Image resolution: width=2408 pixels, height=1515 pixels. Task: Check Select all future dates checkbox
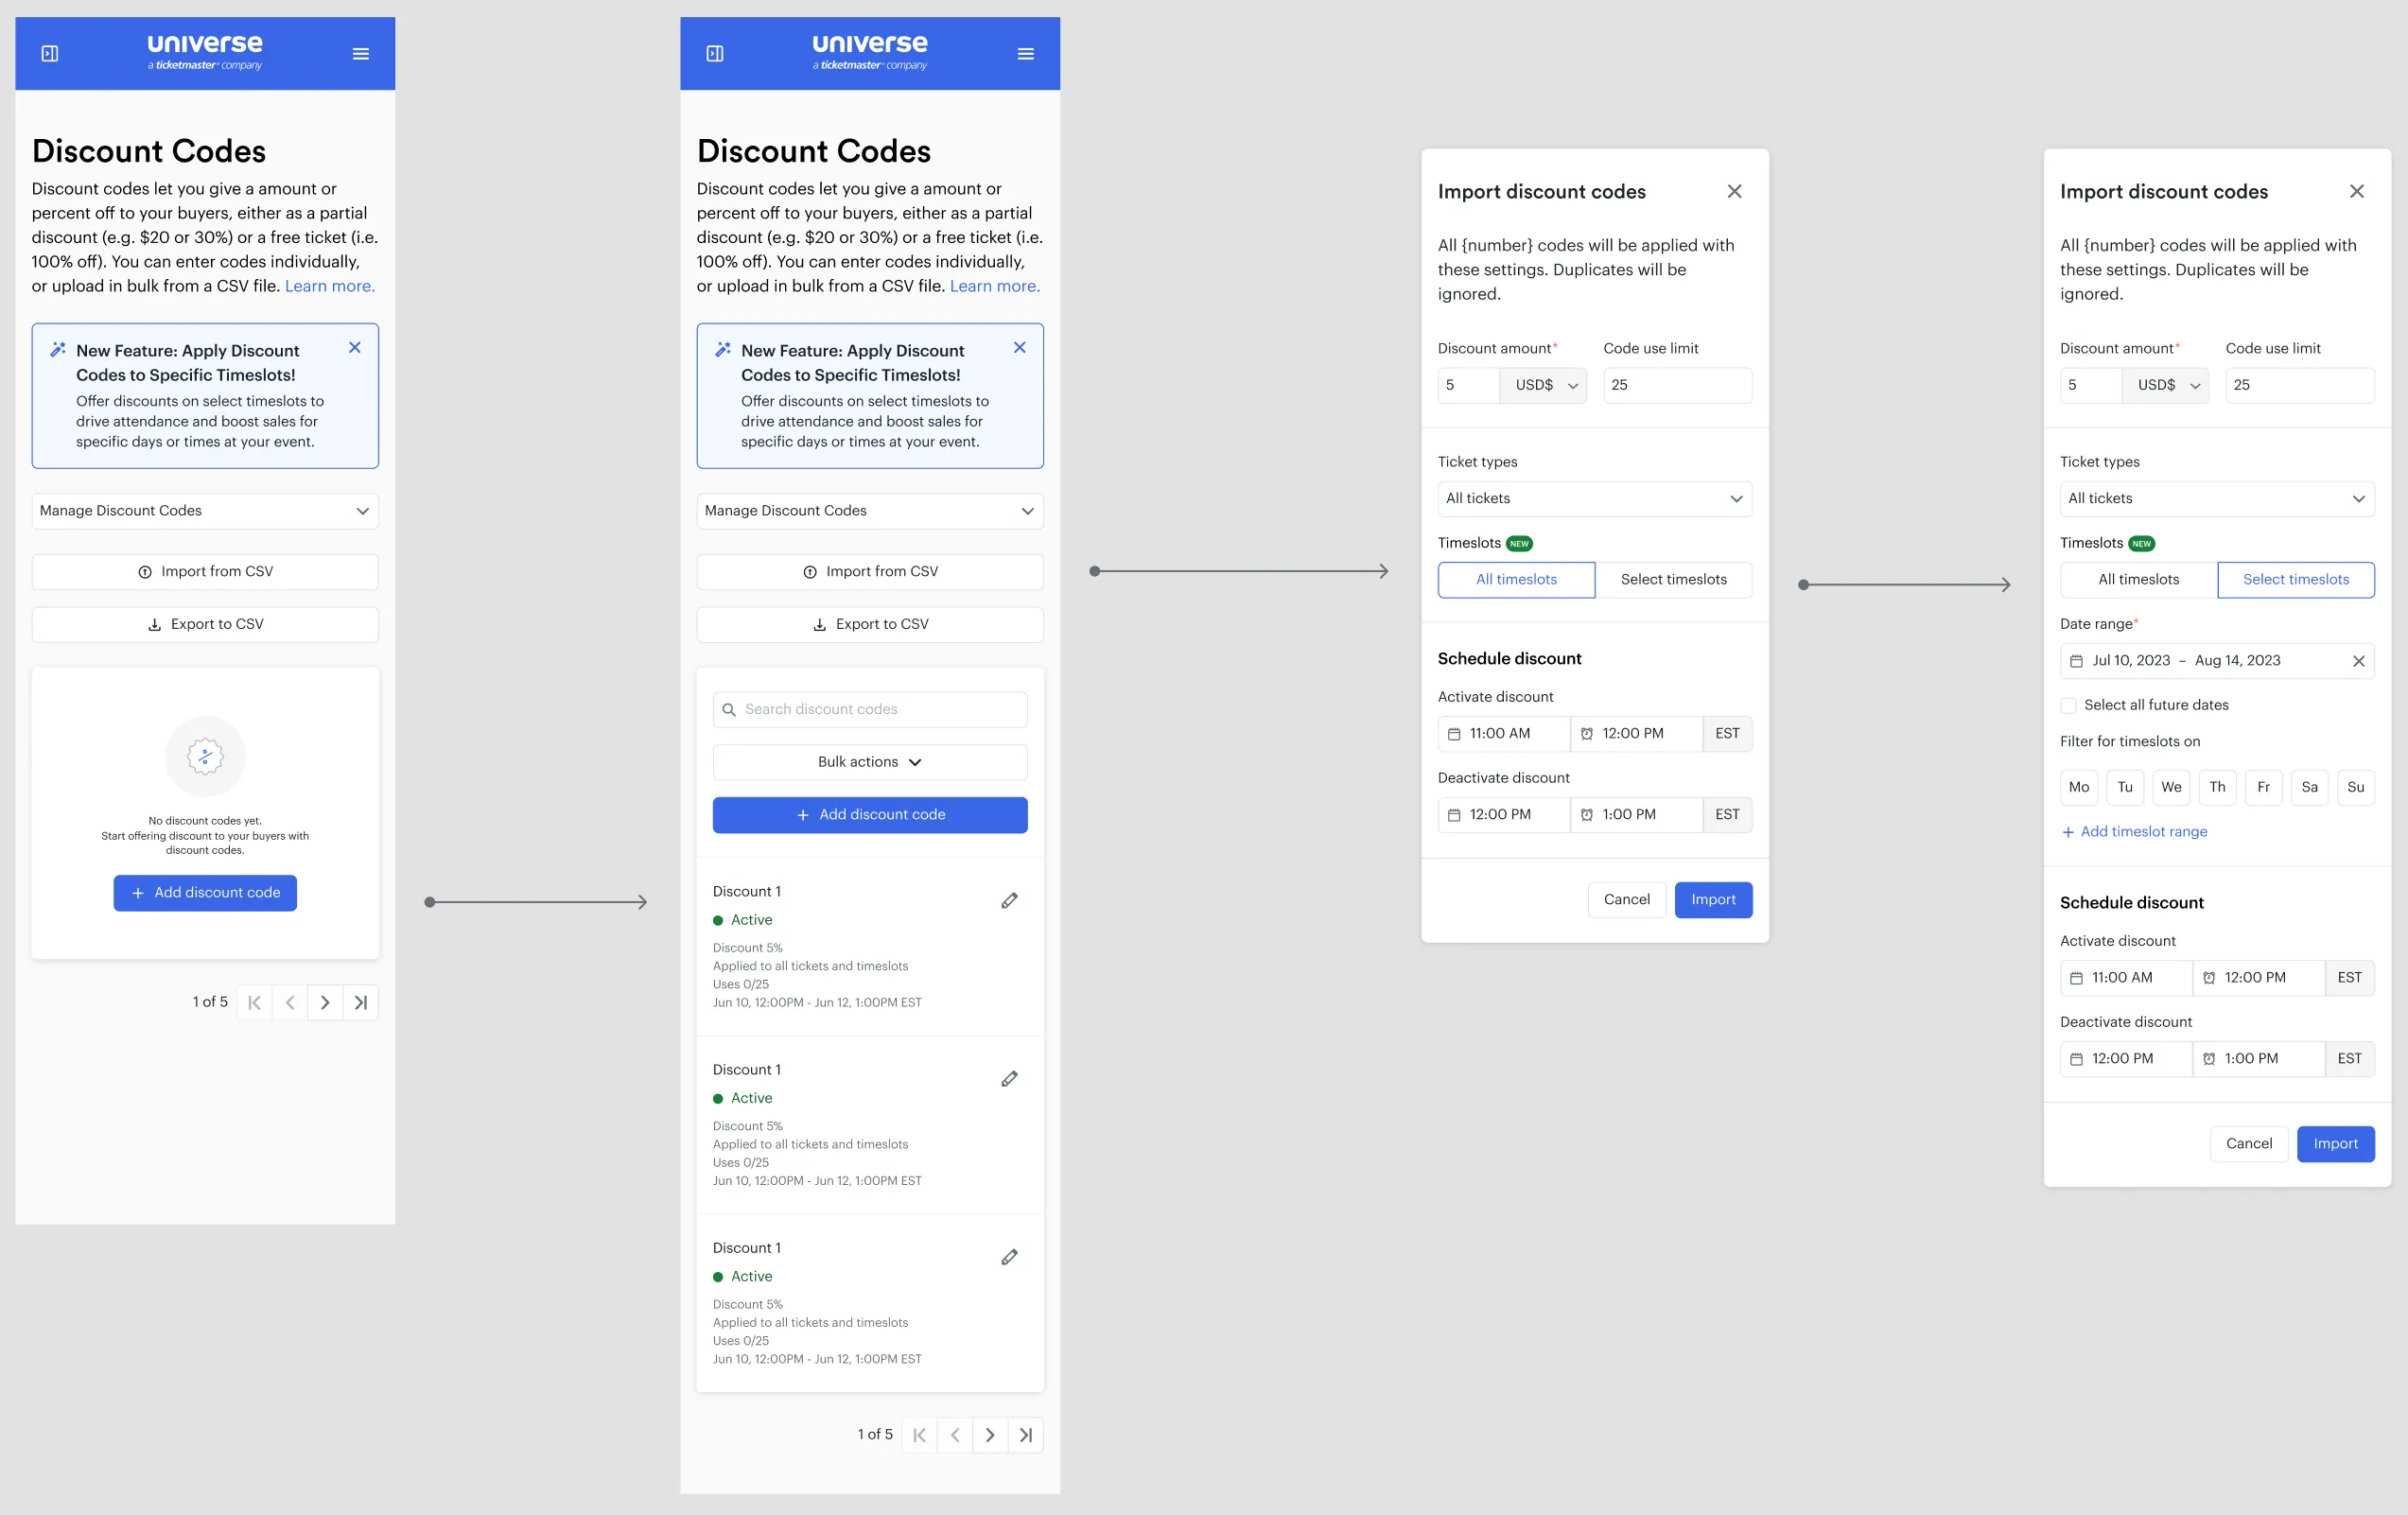point(2068,705)
